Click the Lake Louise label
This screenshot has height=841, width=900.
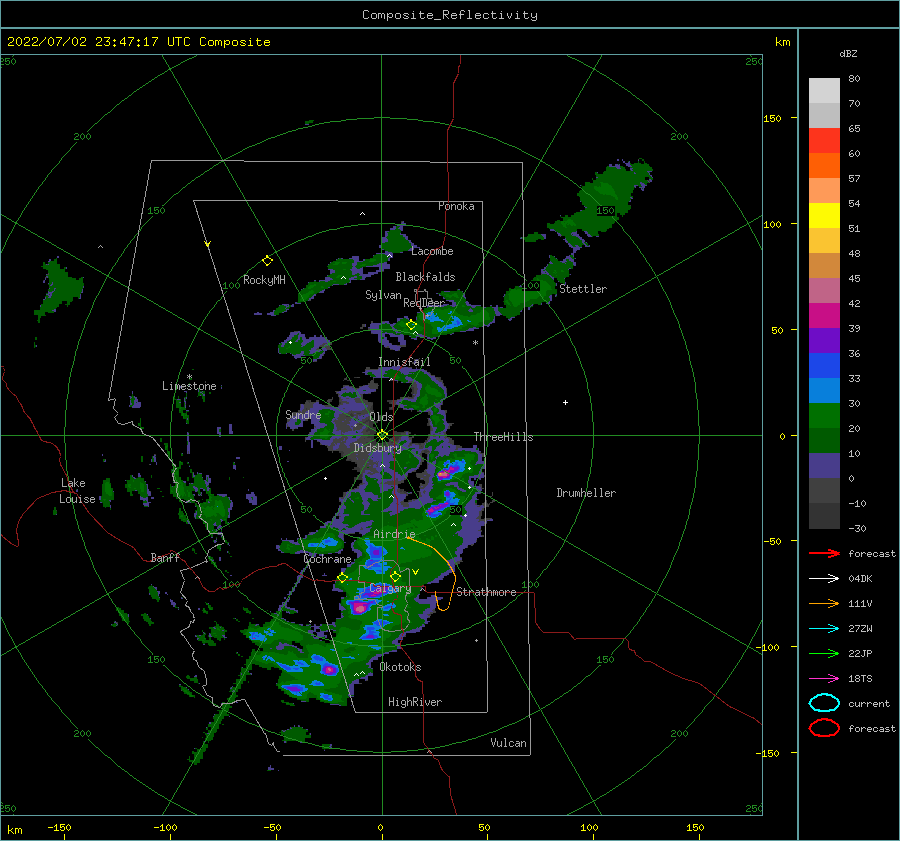pos(77,491)
